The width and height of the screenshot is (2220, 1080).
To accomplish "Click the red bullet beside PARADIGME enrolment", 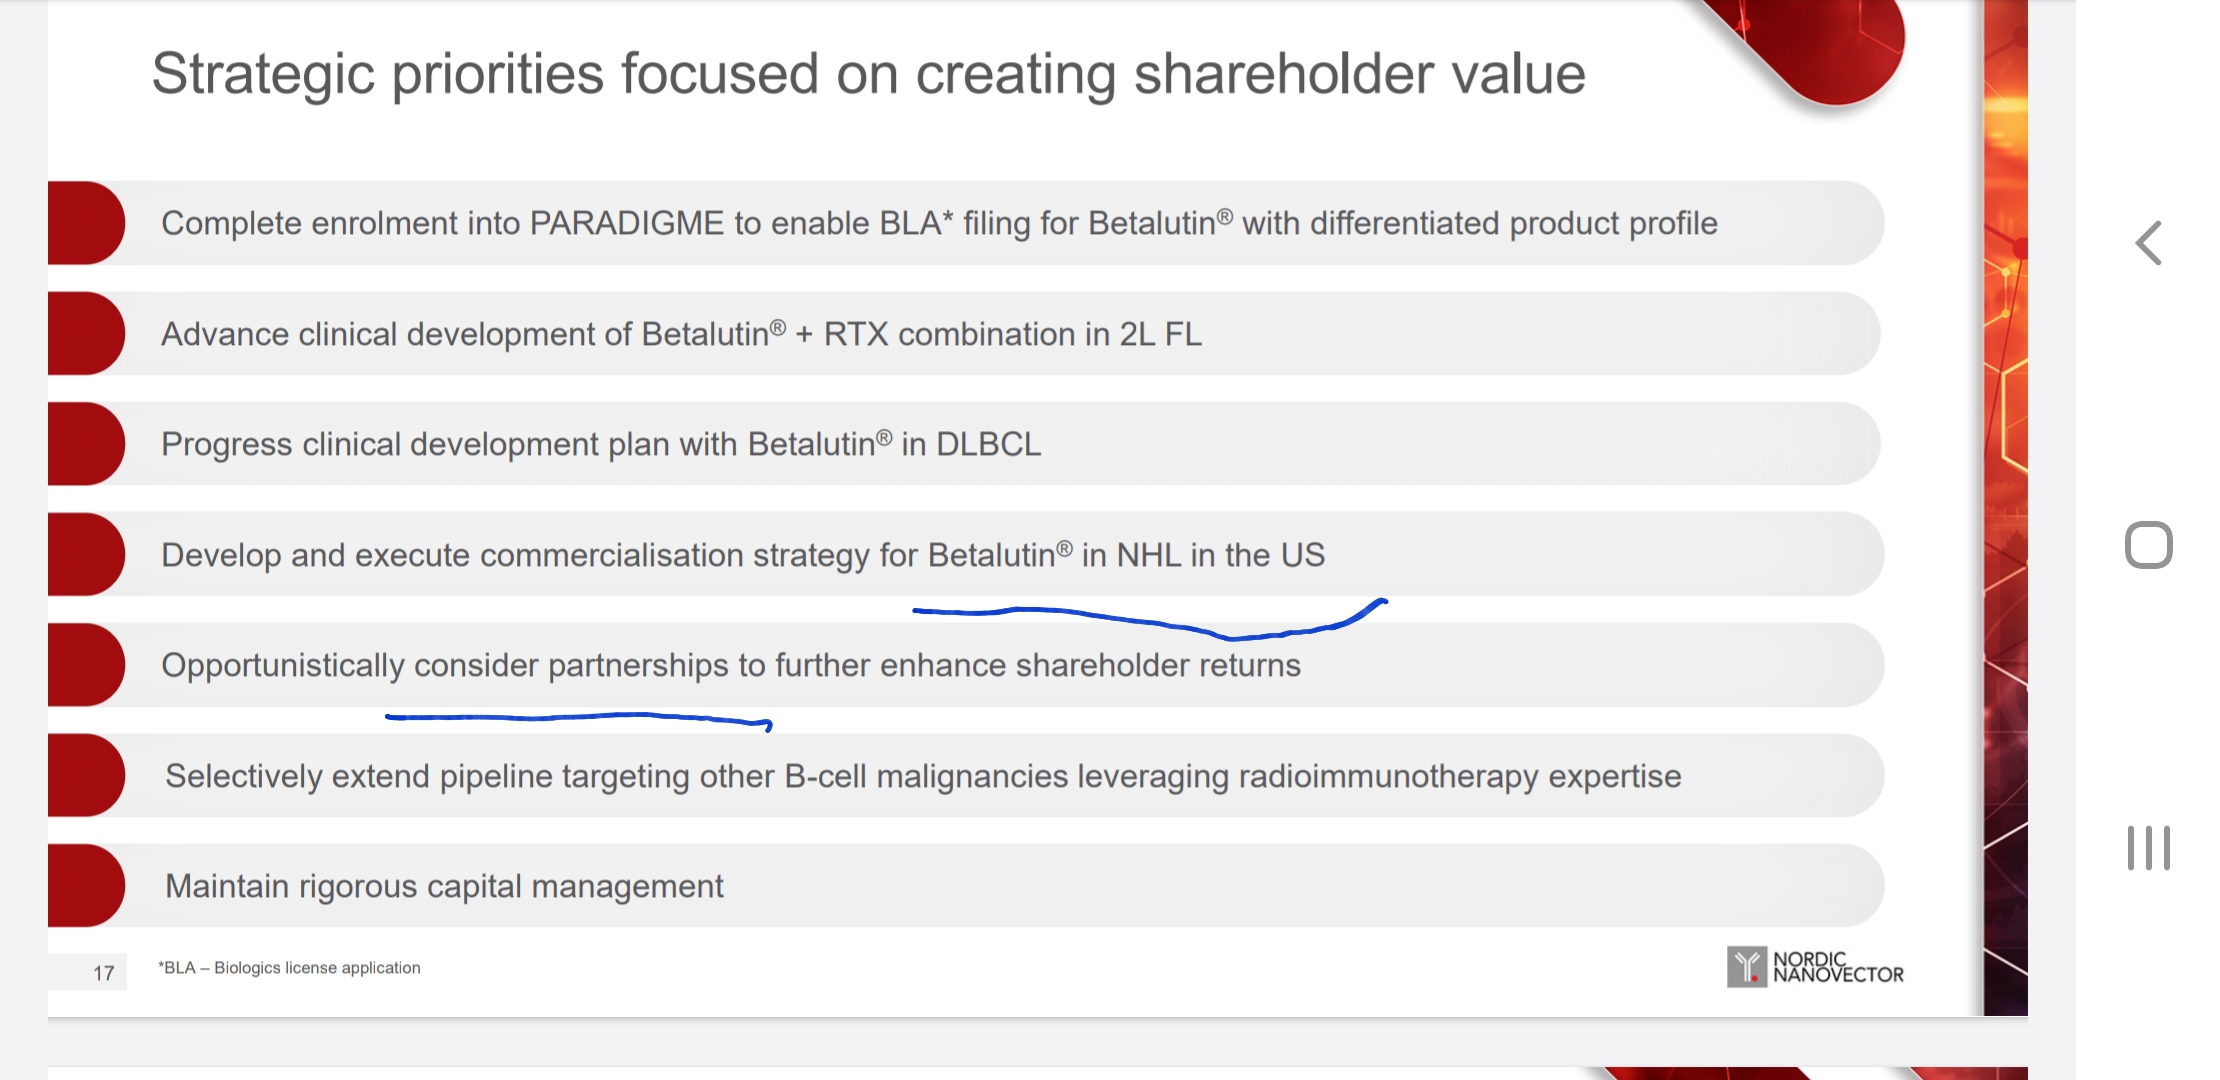I will [x=86, y=223].
